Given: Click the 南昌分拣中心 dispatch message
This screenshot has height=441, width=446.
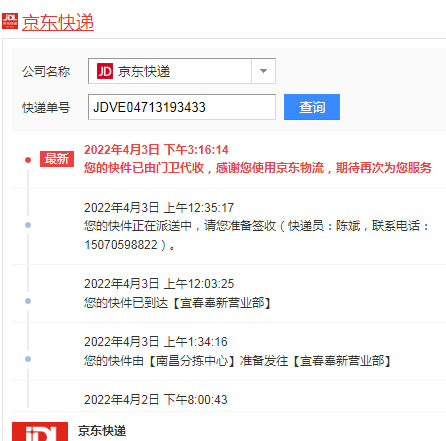Looking at the screenshot, I should (x=238, y=361).
